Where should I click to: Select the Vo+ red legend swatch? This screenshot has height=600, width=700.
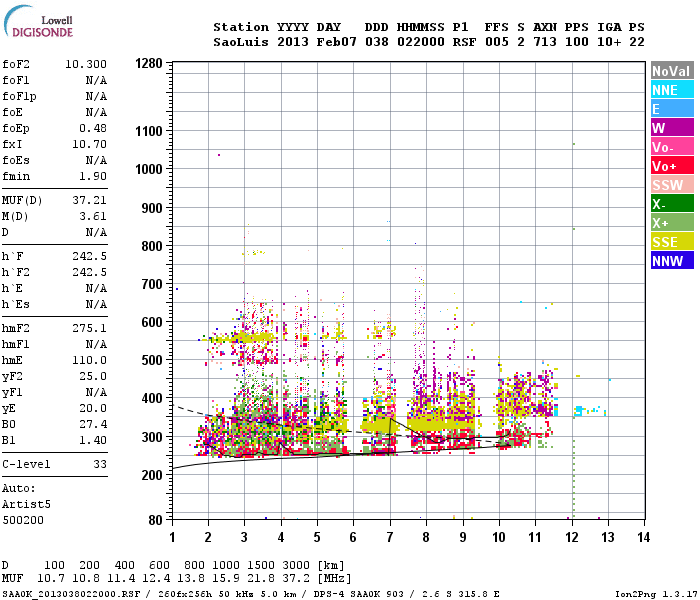672,166
